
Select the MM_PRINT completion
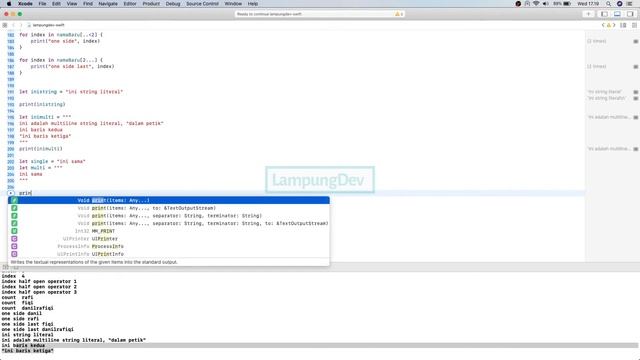169,231
